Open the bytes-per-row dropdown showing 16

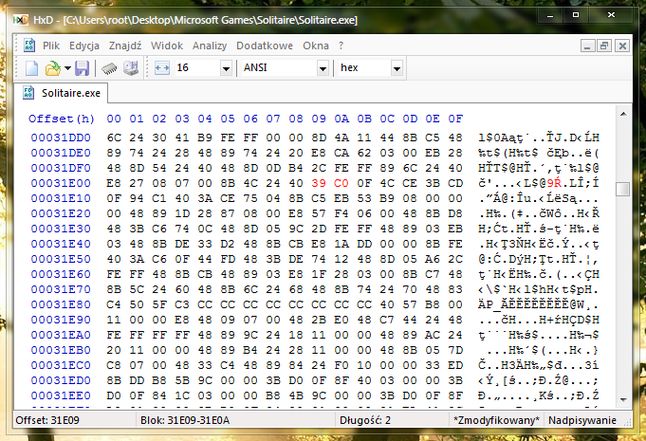tap(226, 68)
